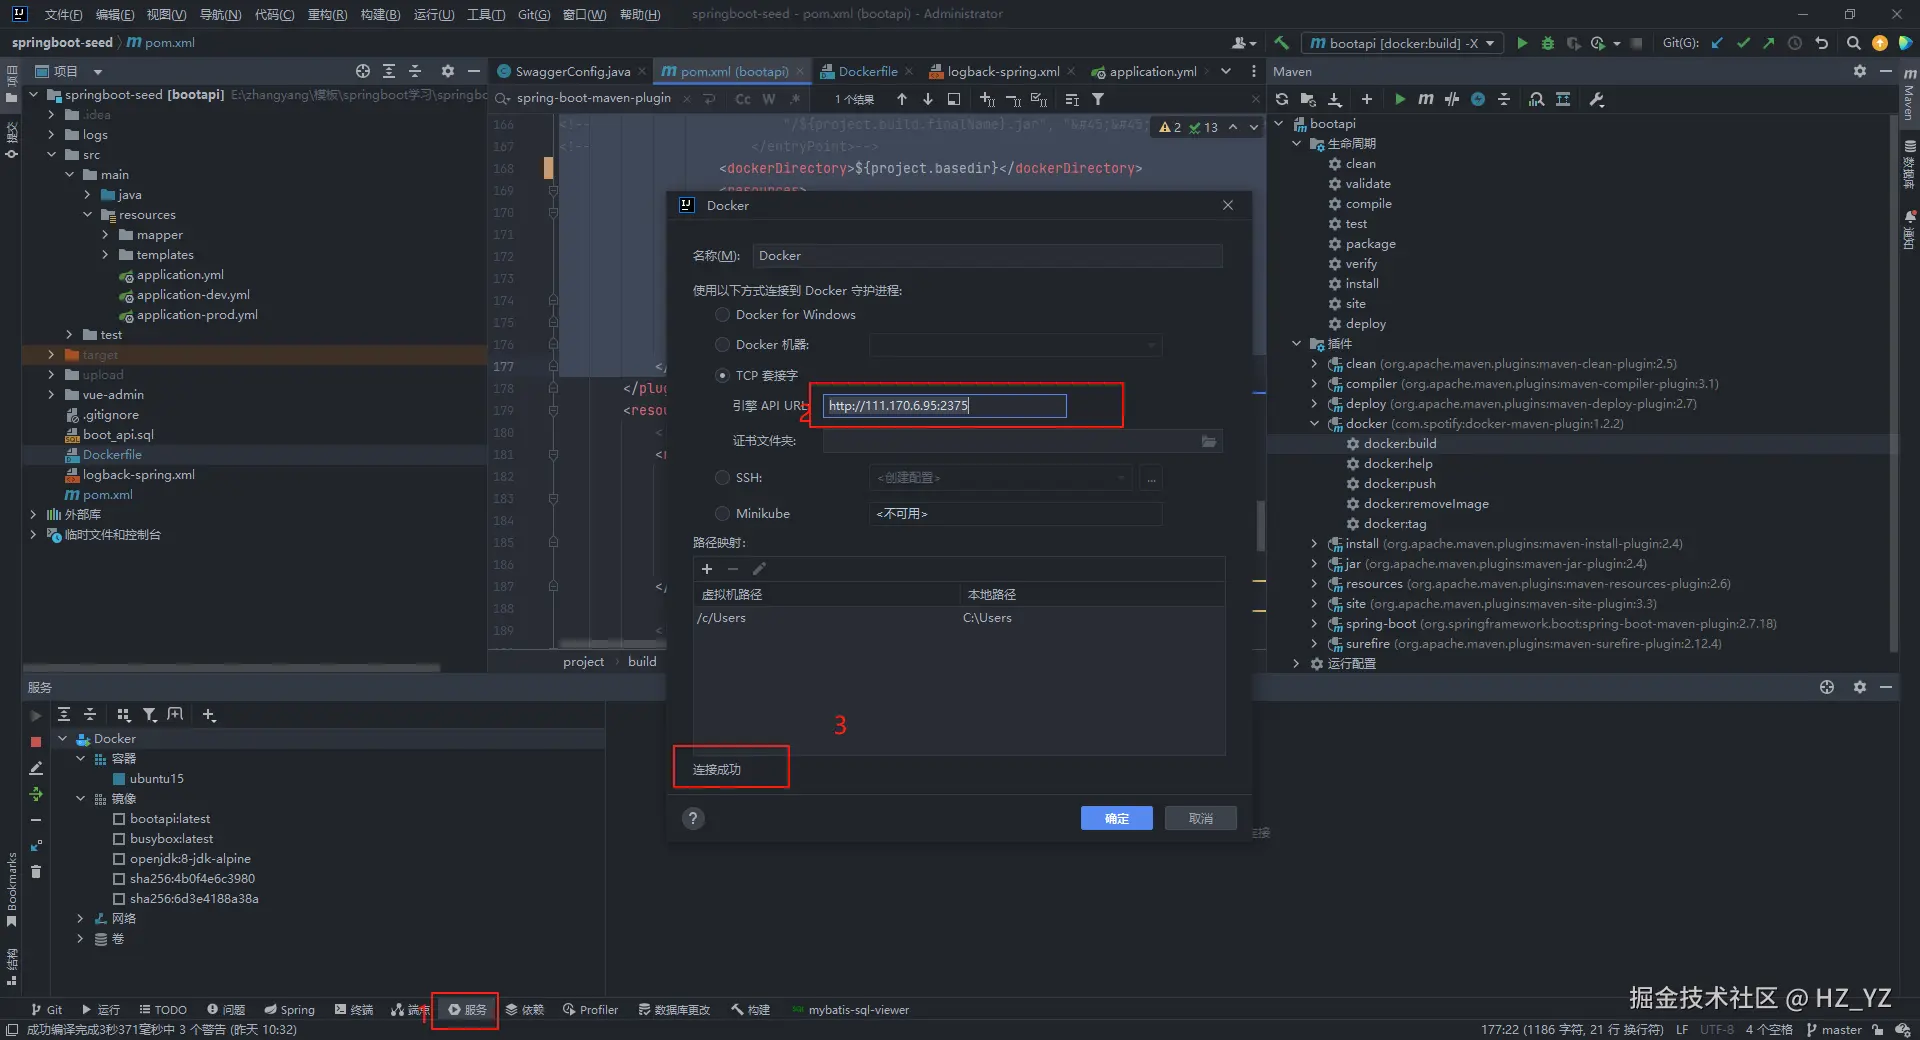Click the filter icon in Services toolbar
1920x1040 pixels.
click(x=150, y=714)
